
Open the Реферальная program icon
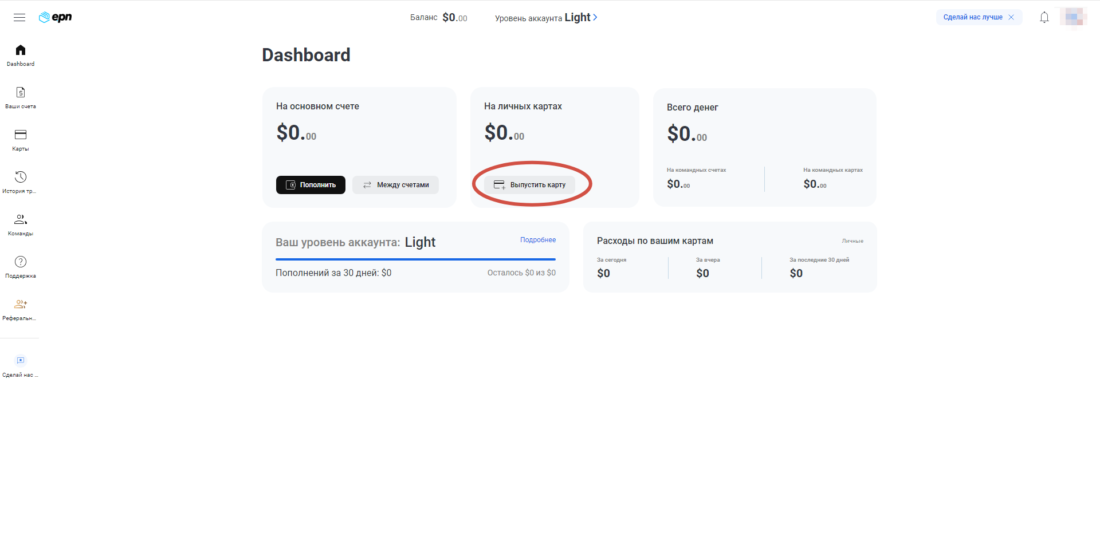point(20,304)
